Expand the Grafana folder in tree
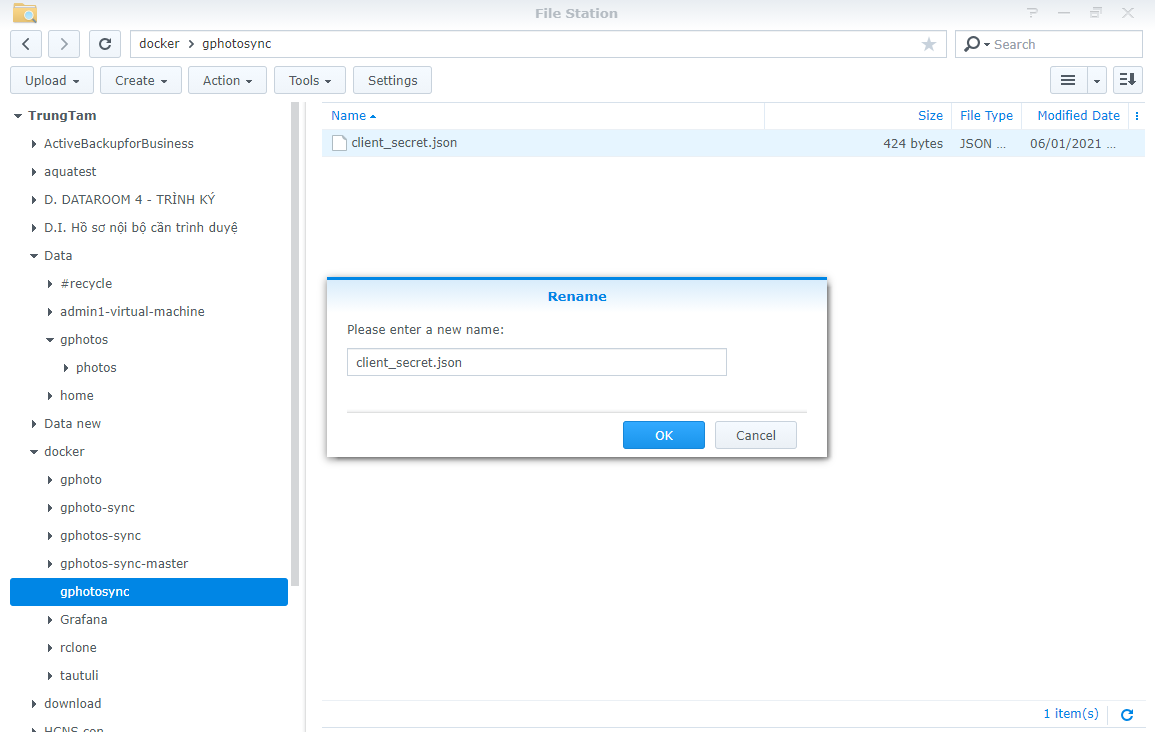The height and width of the screenshot is (732, 1155). [50, 620]
